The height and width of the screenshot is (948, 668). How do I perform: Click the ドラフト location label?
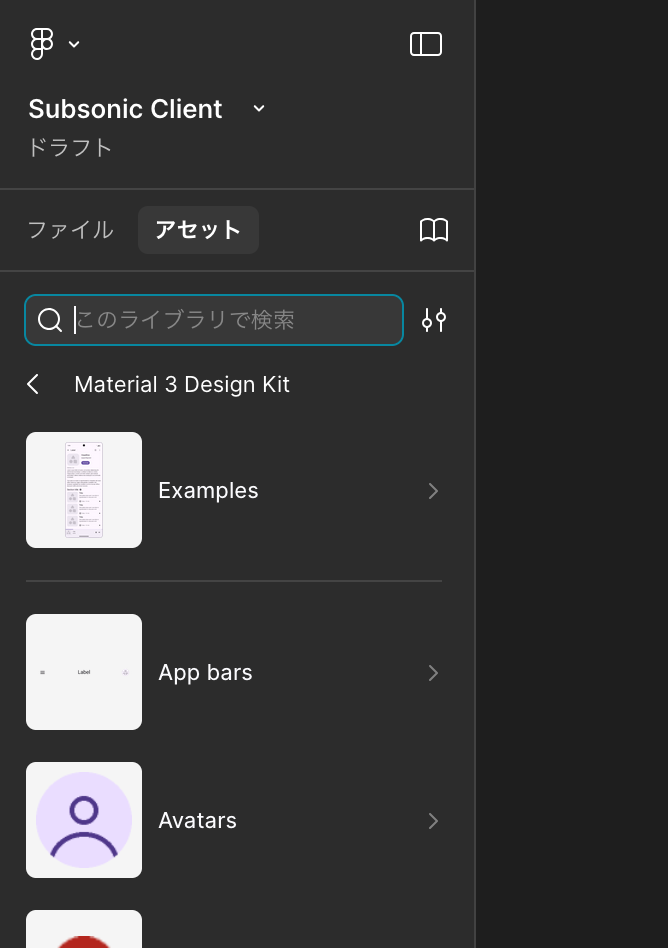[x=70, y=148]
